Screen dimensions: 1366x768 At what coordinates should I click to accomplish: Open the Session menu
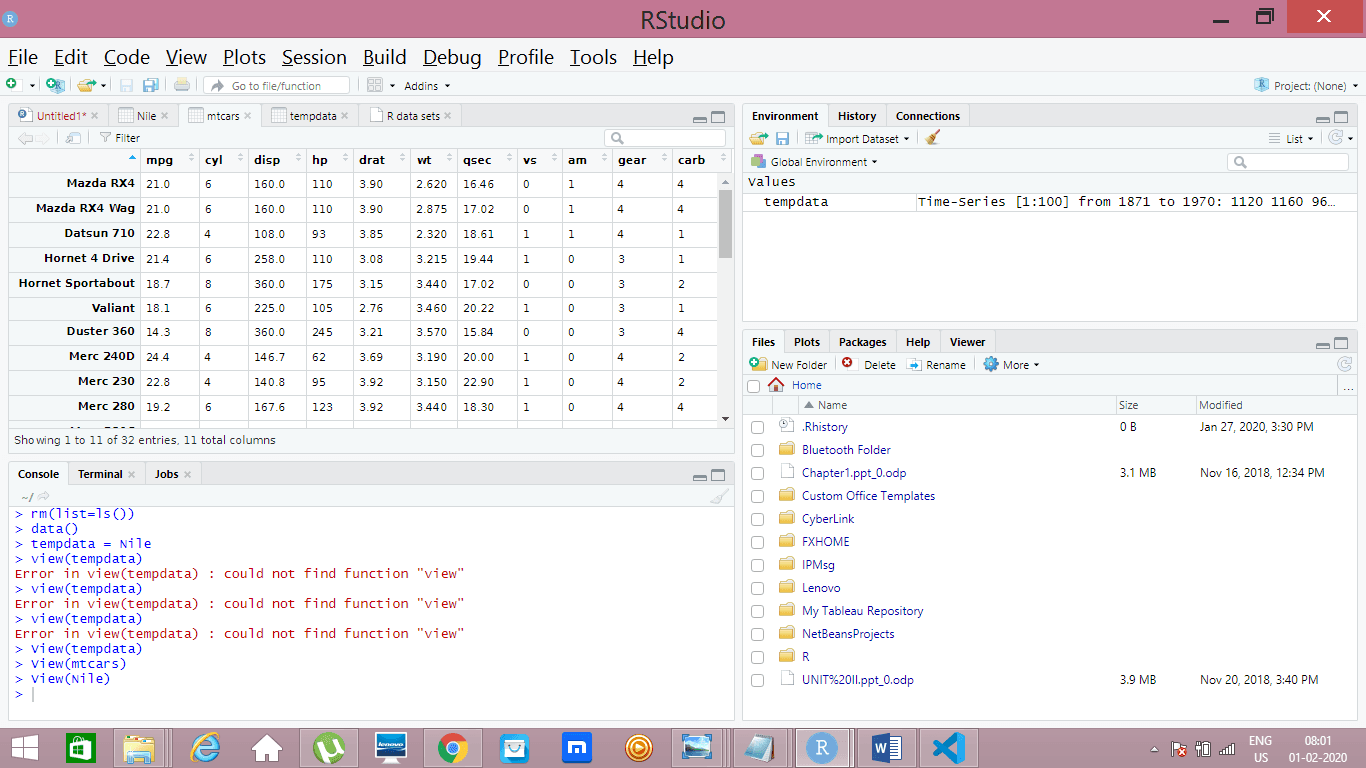click(314, 57)
